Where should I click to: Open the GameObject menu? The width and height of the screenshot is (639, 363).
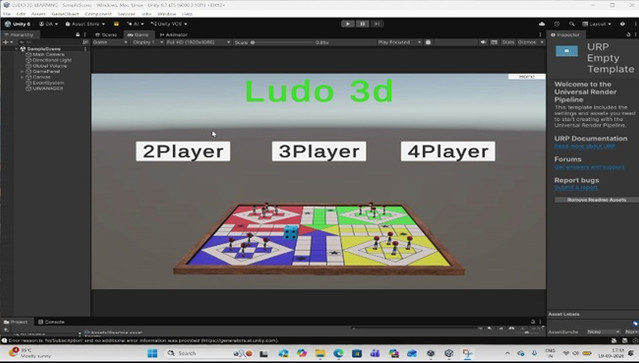pyautogui.click(x=65, y=14)
